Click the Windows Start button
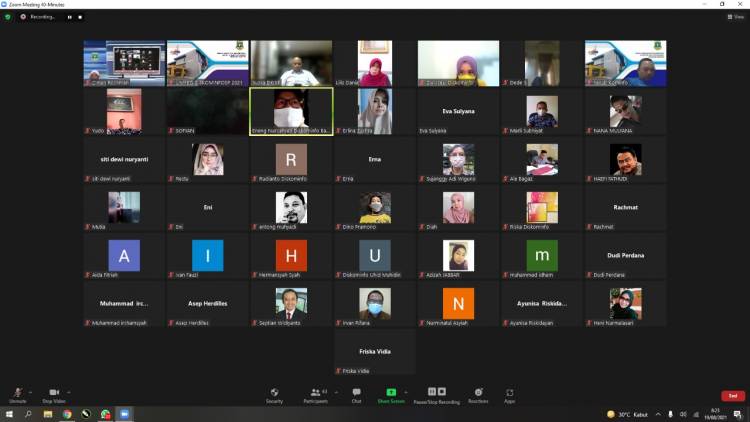Image resolution: width=750 pixels, height=422 pixels. pos(9,414)
